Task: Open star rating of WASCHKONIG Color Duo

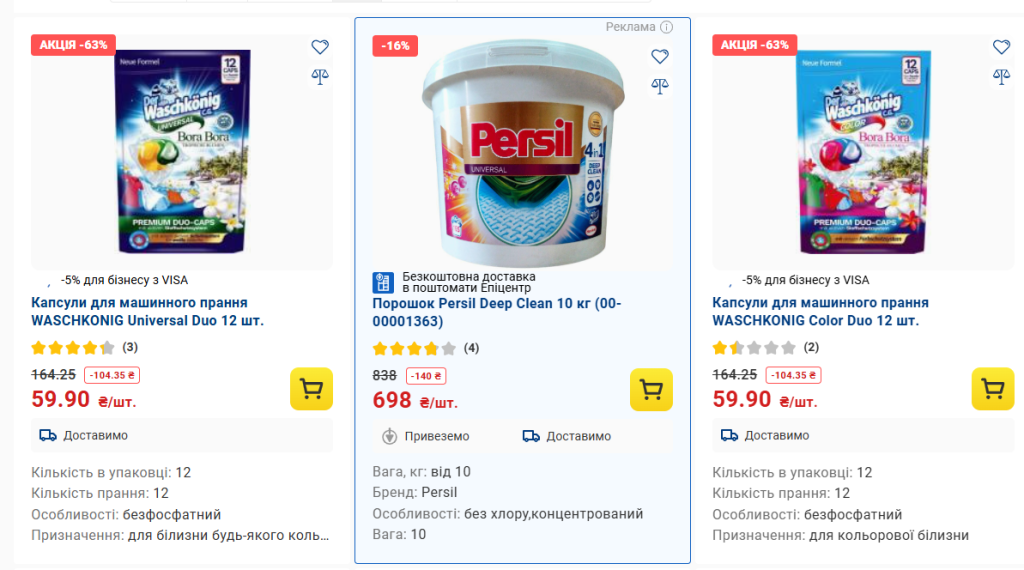Action: [x=754, y=348]
